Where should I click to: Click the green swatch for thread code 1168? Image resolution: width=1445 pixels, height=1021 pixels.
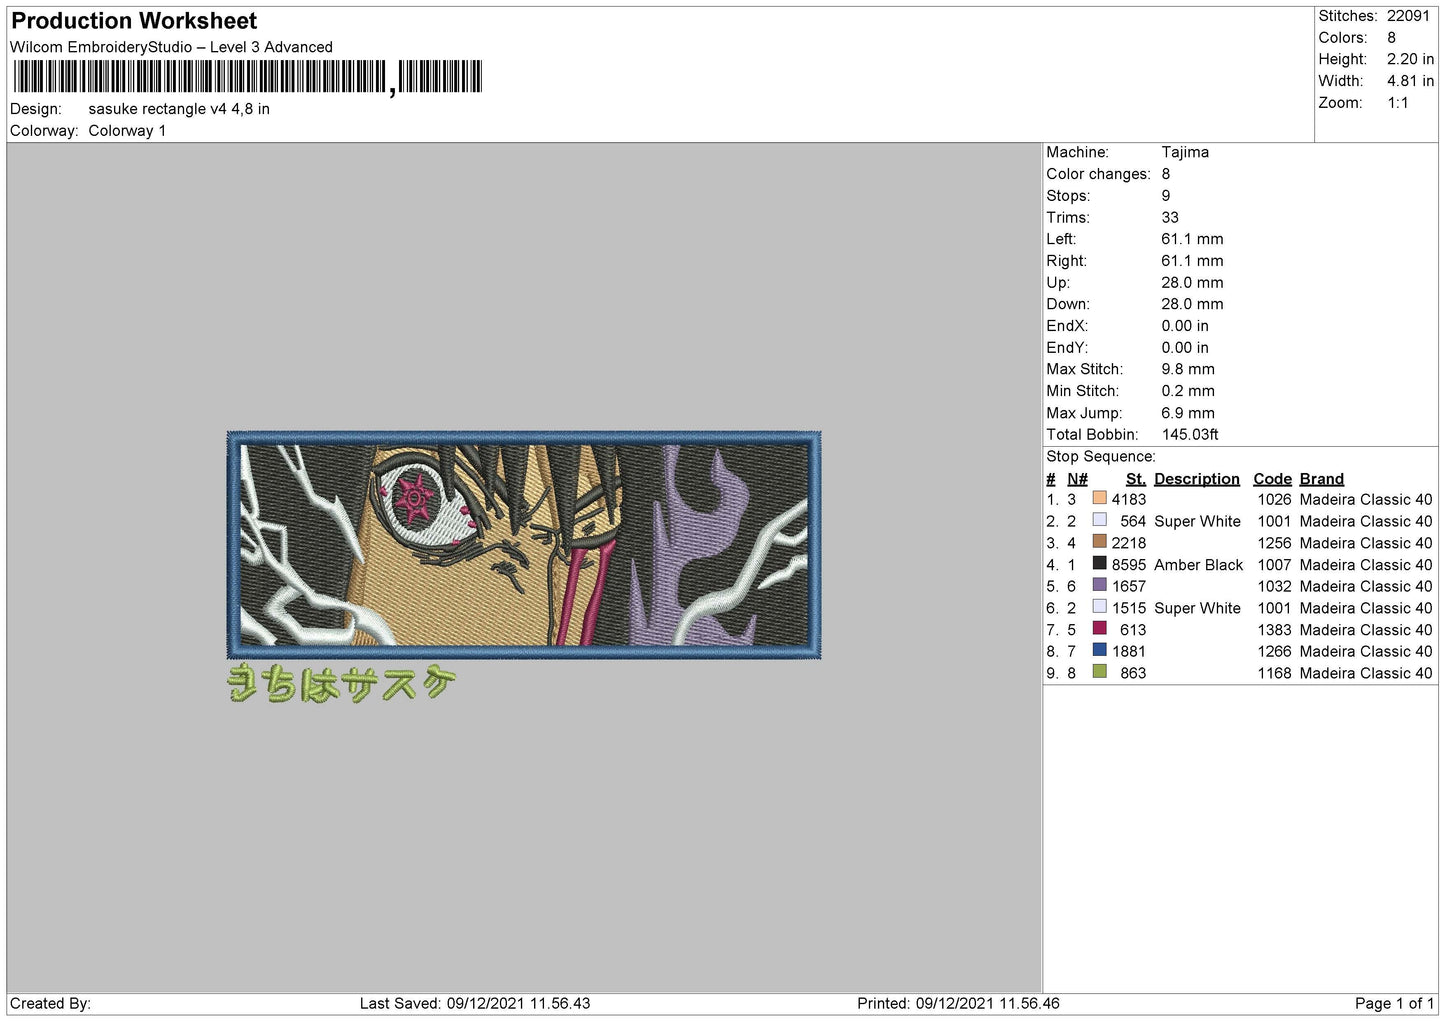point(1099,672)
